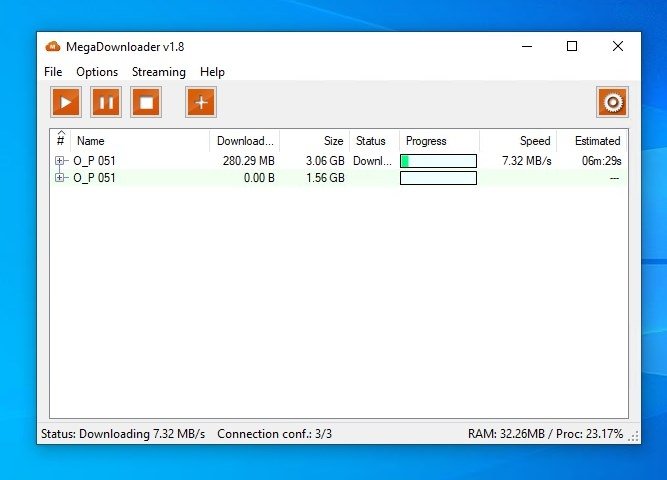
Task: Click the 7.32 MB/s speed cell
Action: [527, 161]
